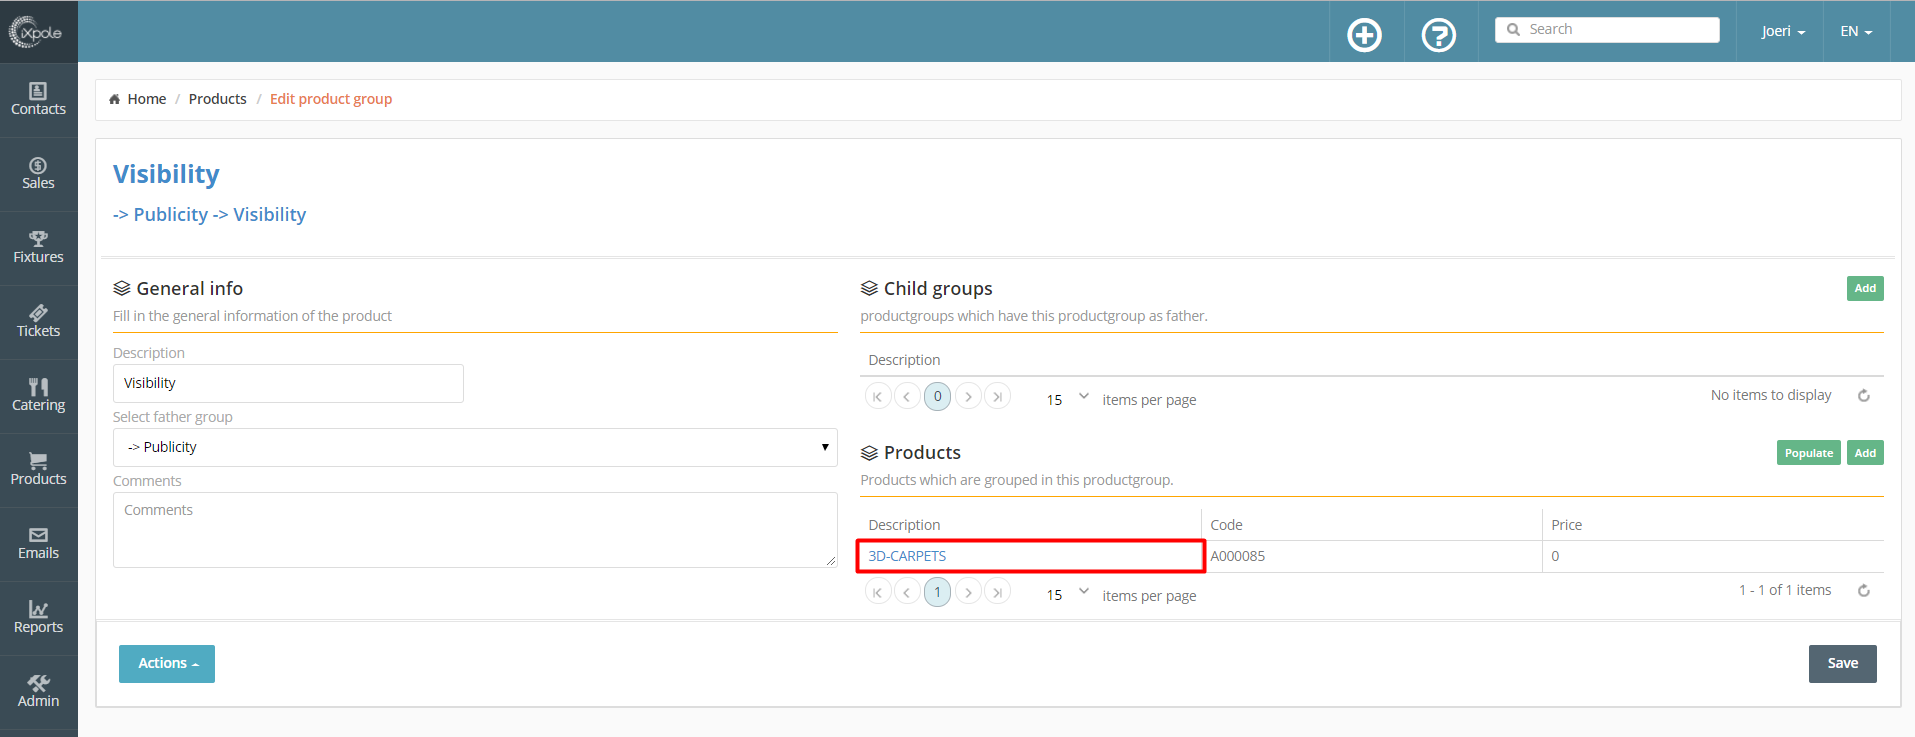Go to next page of Child groups
This screenshot has width=1915, height=737.
pyautogui.click(x=968, y=396)
